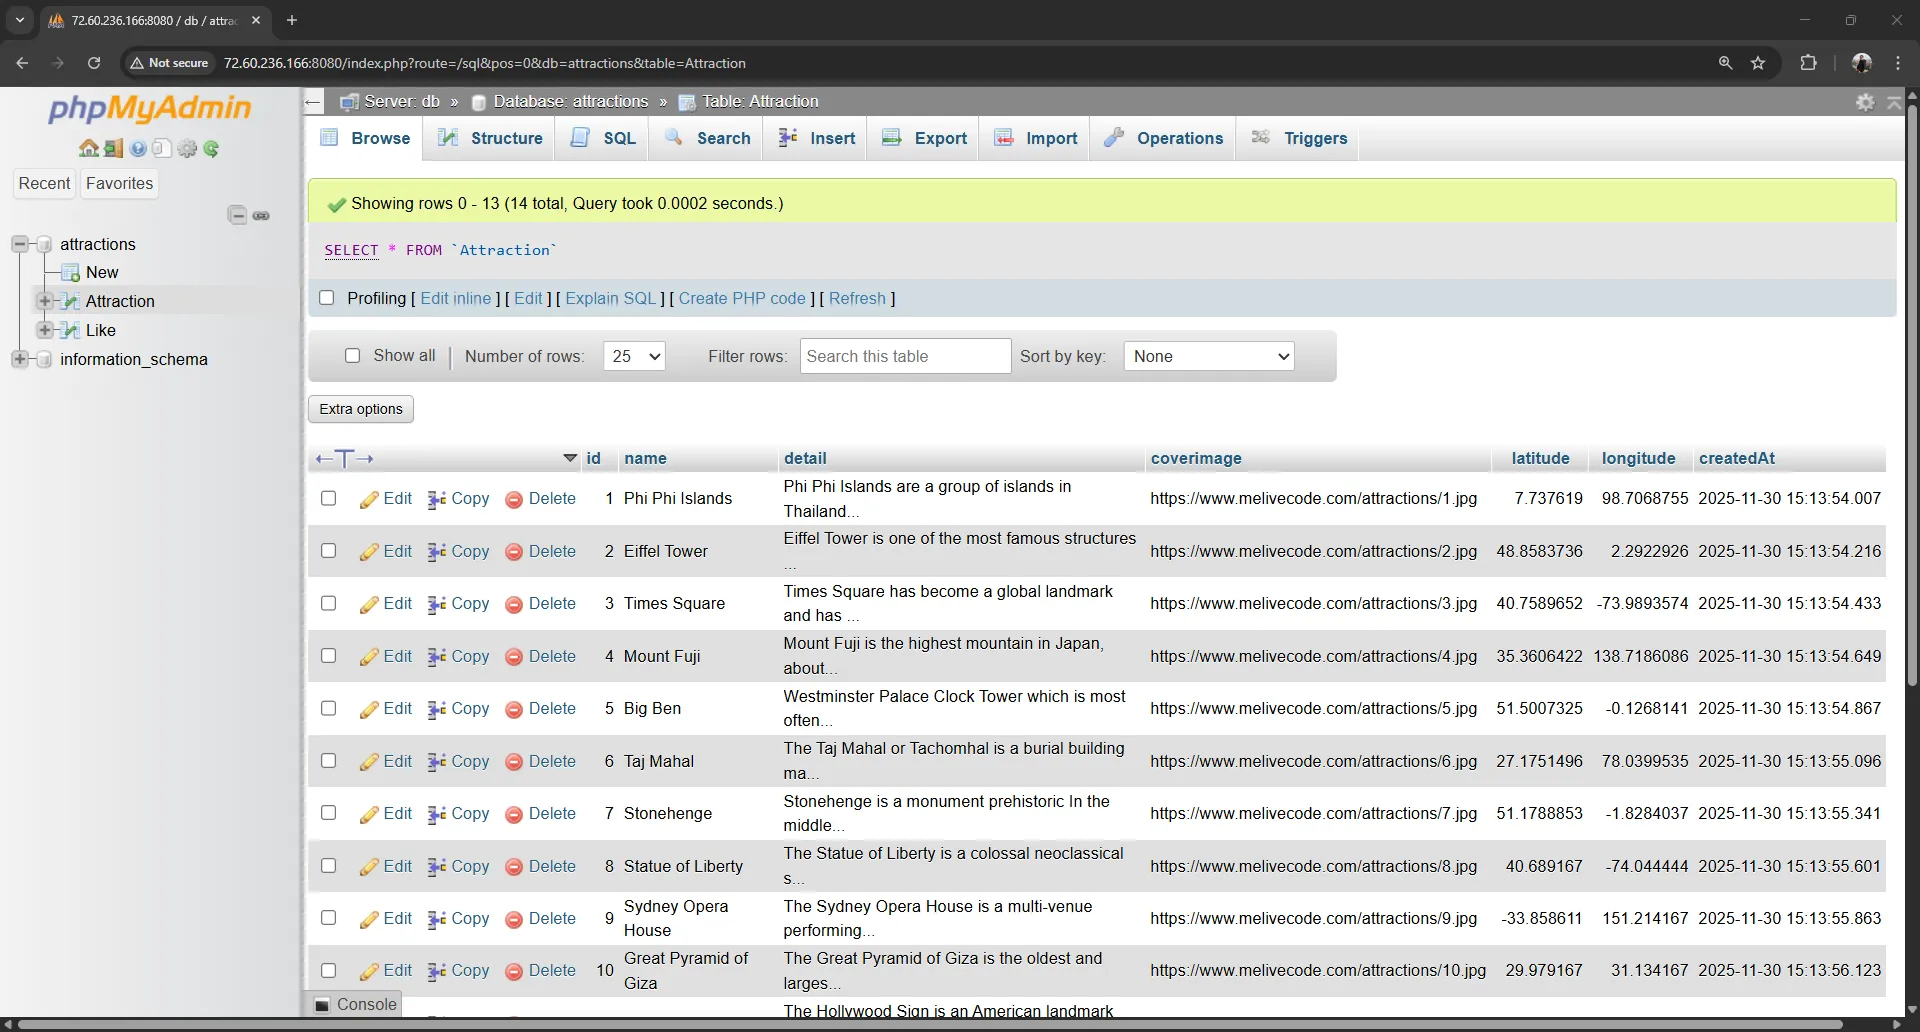1920x1032 pixels.
Task: Enable the Profiling checkbox
Action: coord(327,298)
